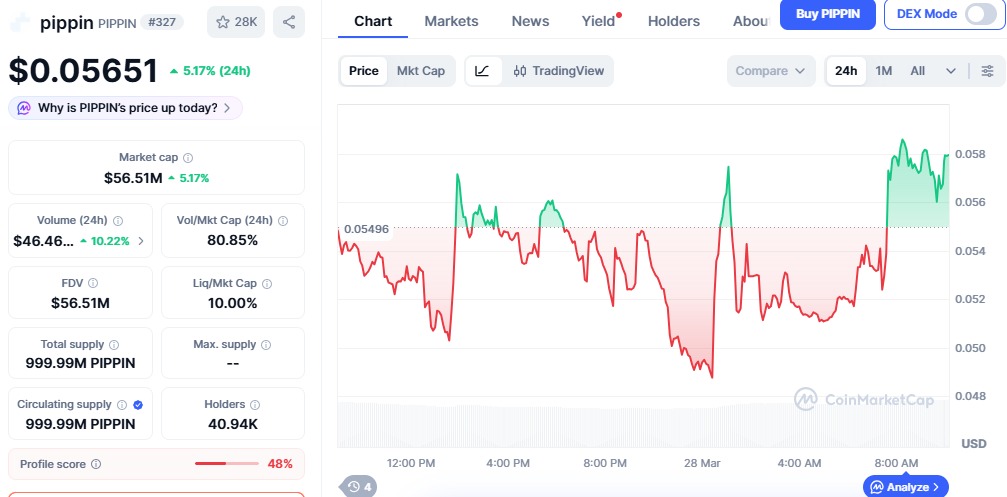Click the AI icon in price-up question

click(24, 108)
